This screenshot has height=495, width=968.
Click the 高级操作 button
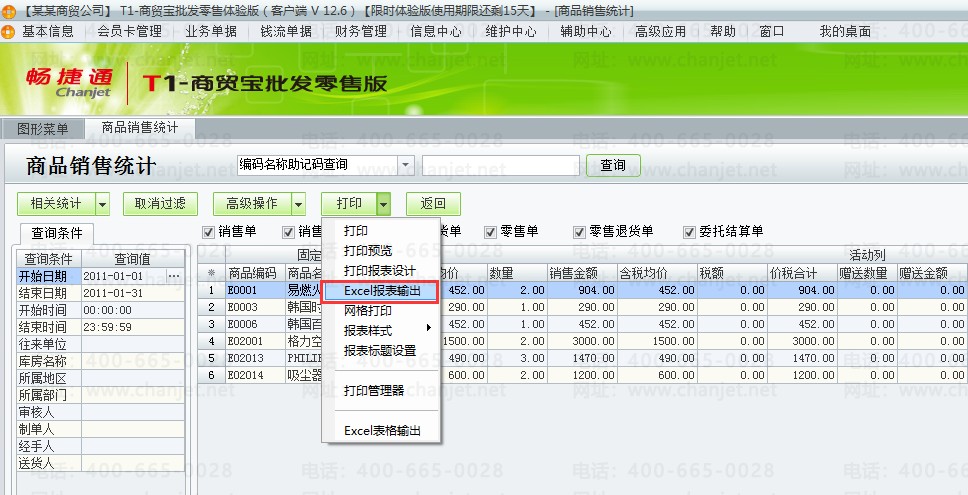pyautogui.click(x=252, y=204)
